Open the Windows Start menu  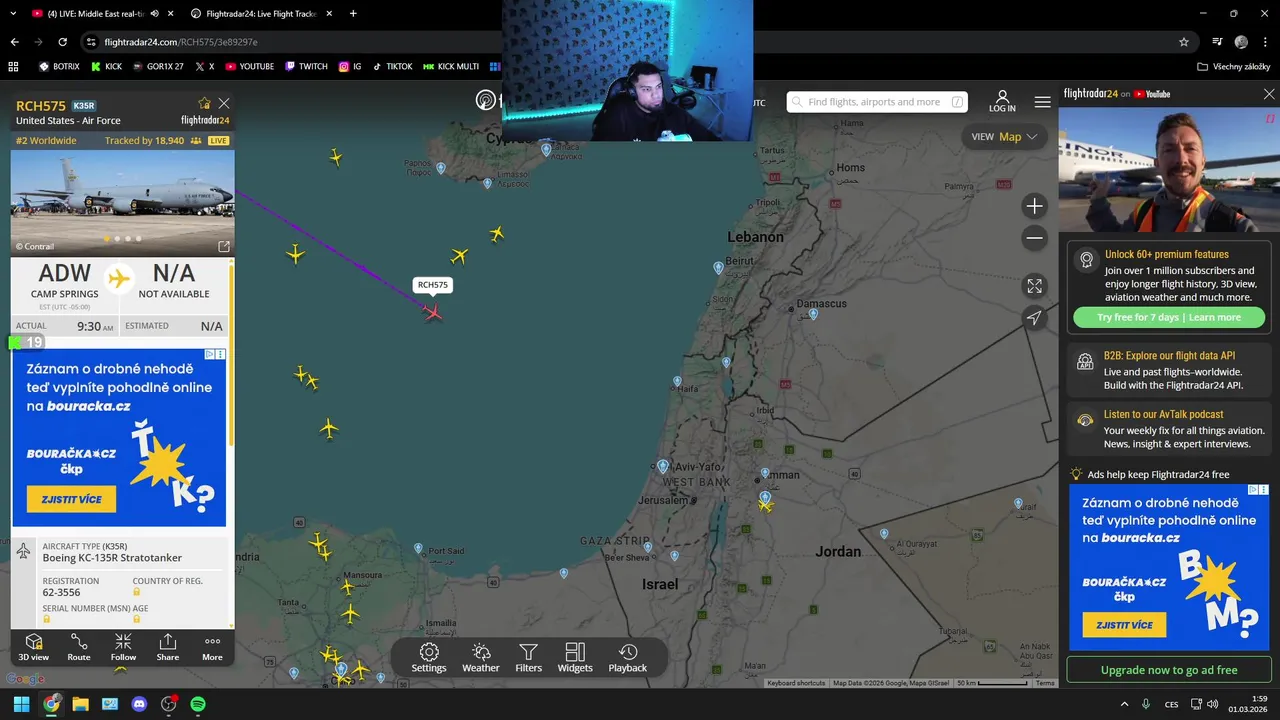[21, 704]
